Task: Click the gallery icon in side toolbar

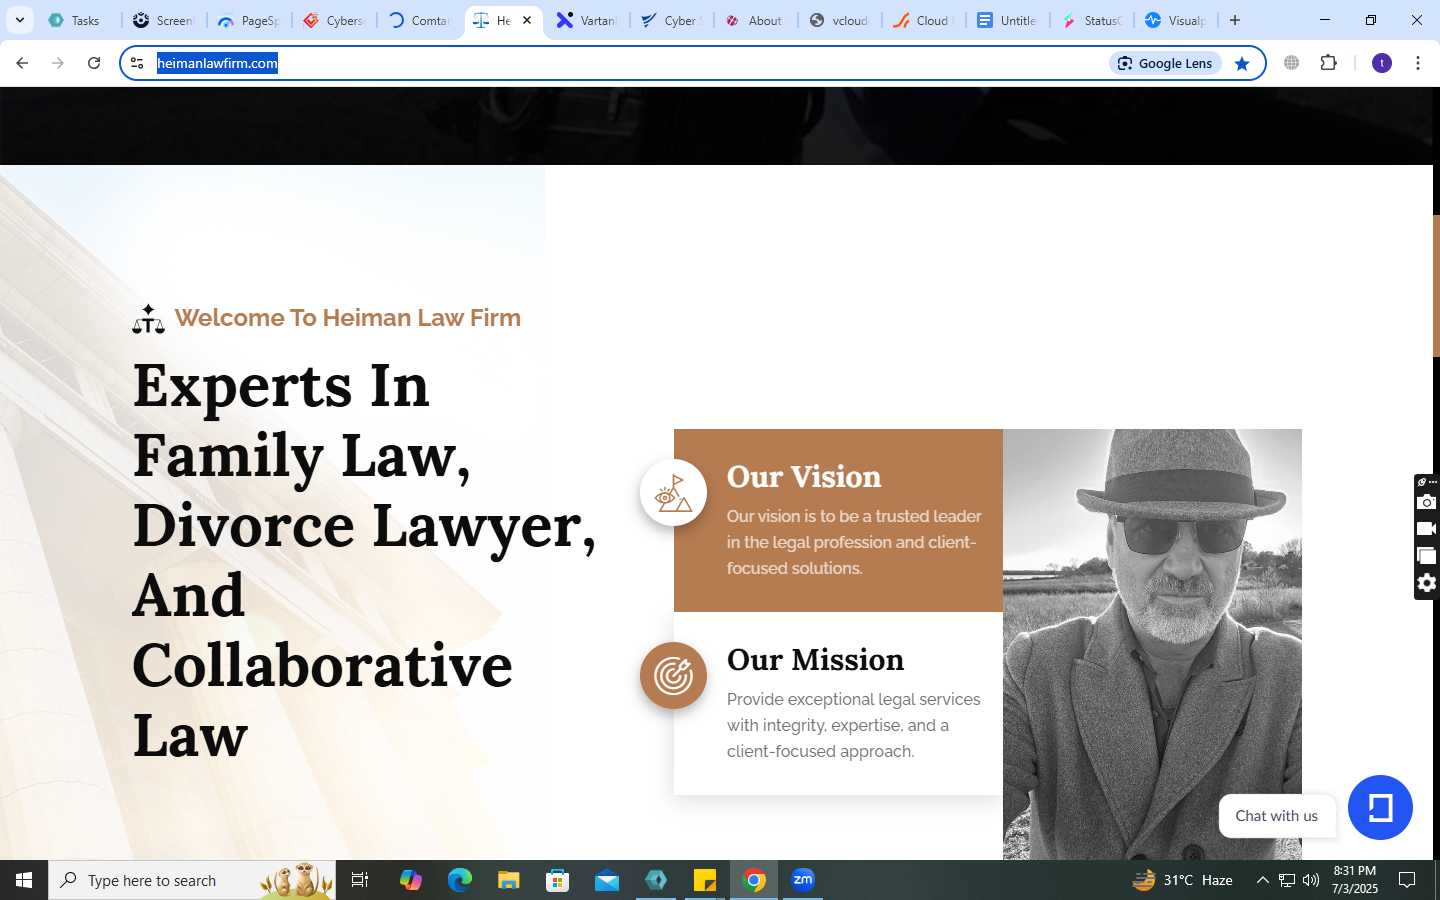Action: (x=1427, y=556)
